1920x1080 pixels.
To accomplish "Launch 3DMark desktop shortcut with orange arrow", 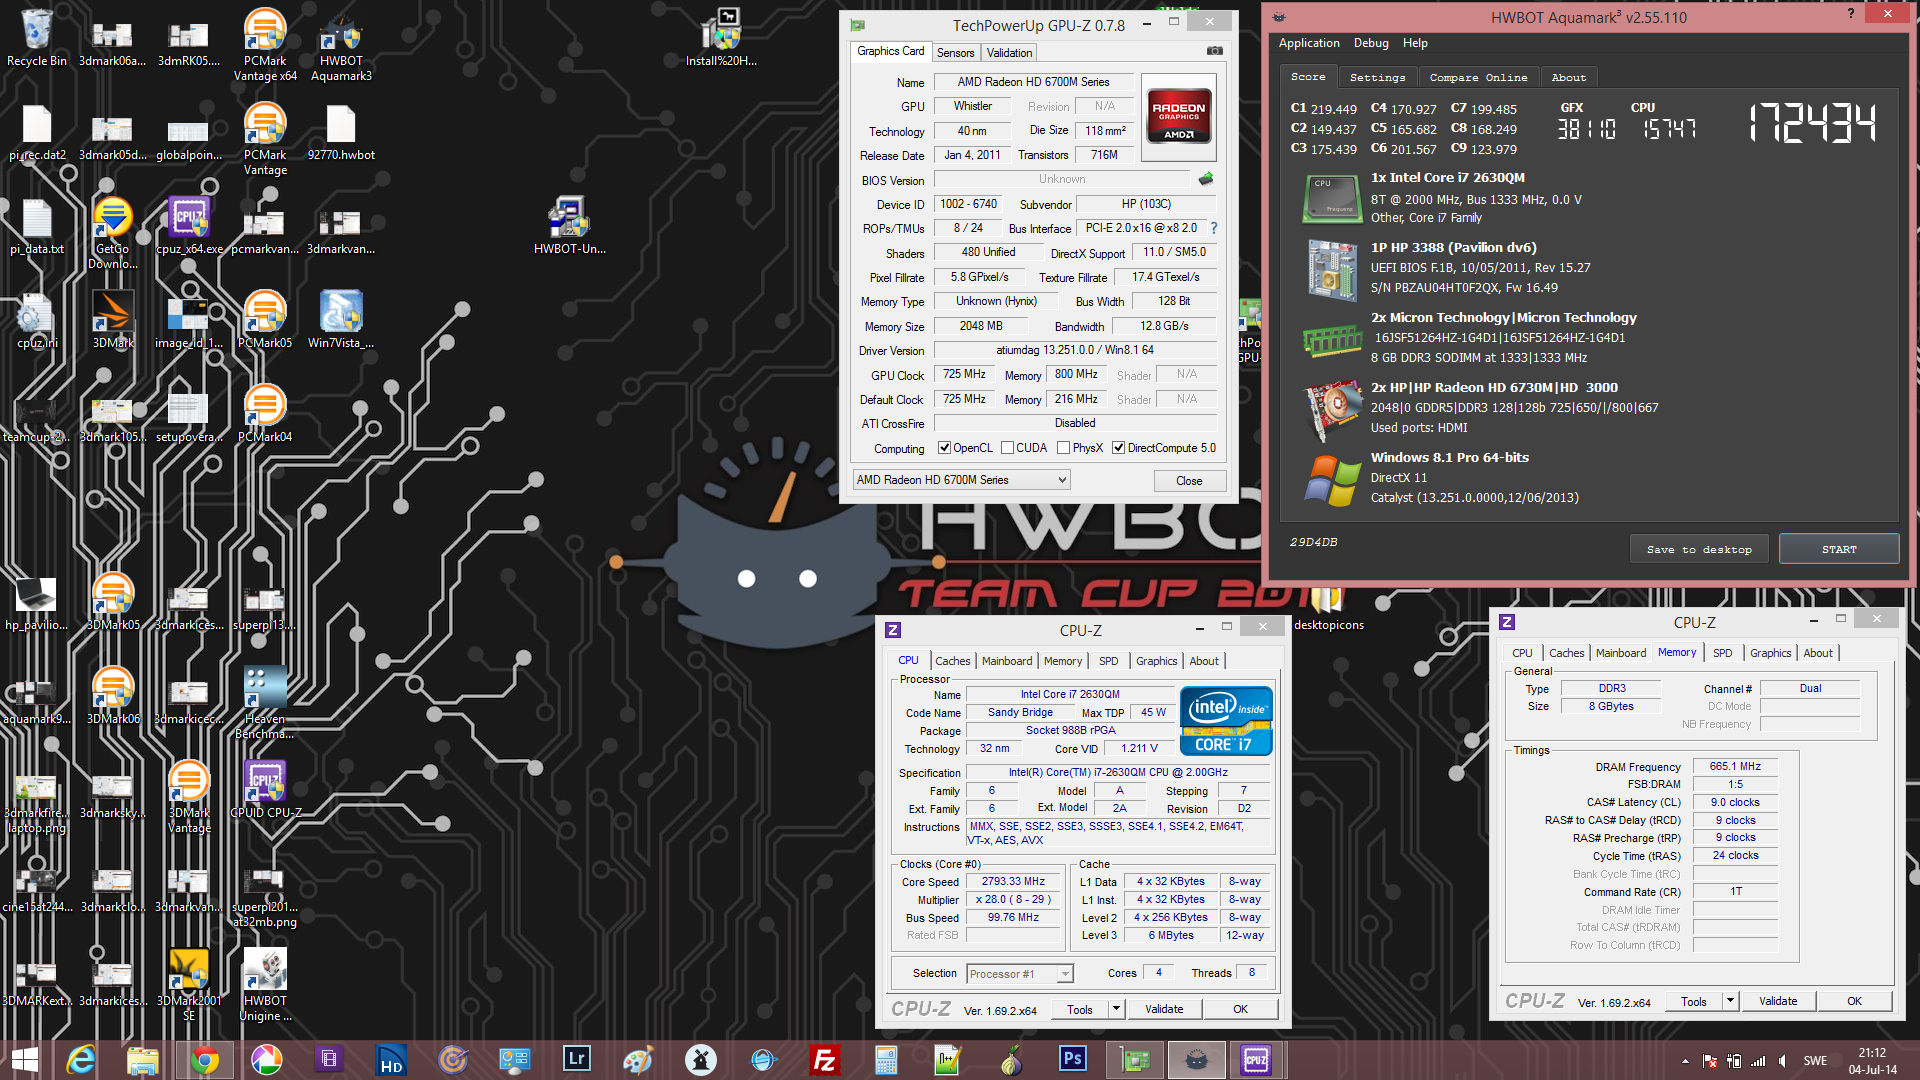I will click(113, 321).
